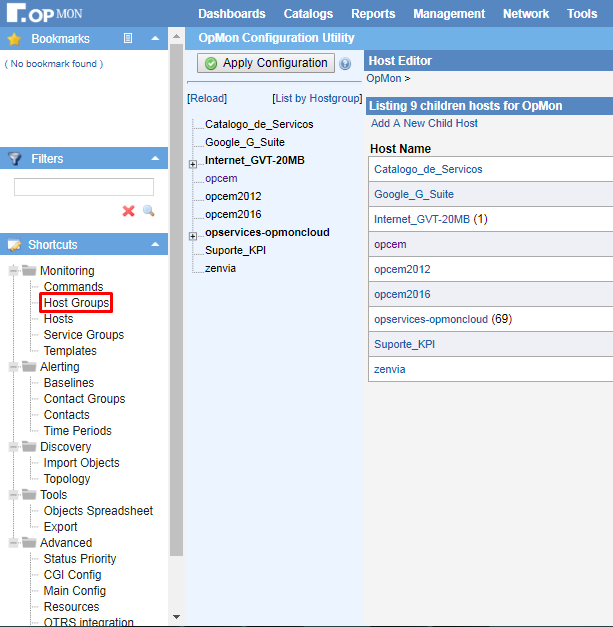Expand opservices-opmoncloud tree node

(x=193, y=236)
